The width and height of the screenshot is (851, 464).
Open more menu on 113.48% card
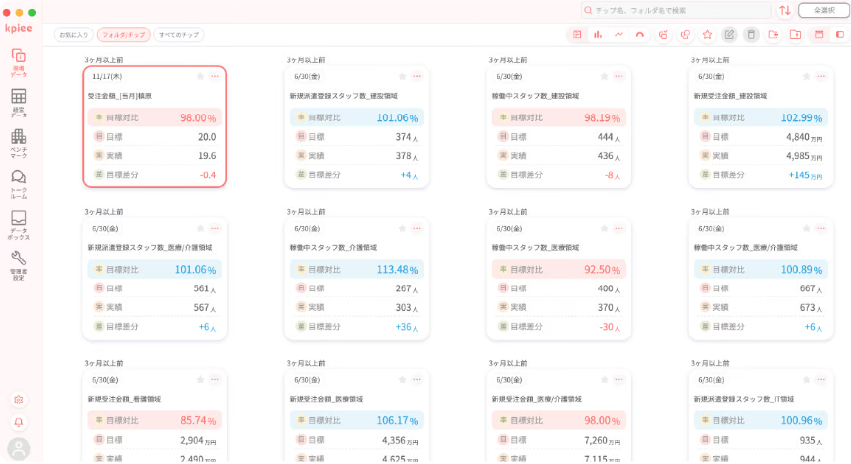coord(417,228)
